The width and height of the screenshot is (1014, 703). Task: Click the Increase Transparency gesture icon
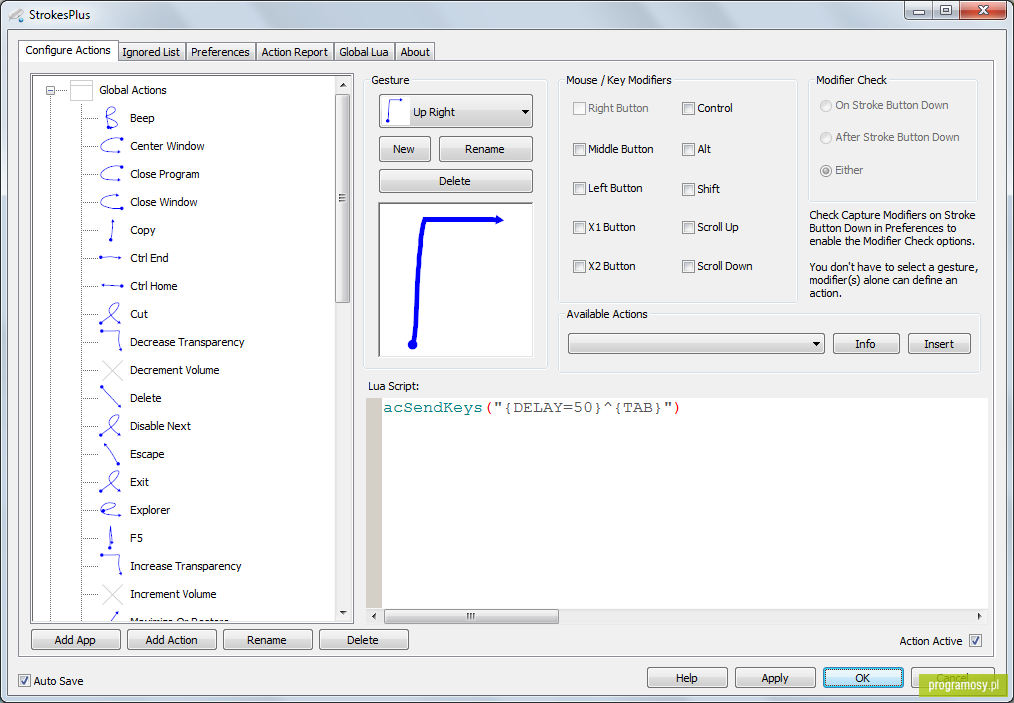(x=111, y=565)
